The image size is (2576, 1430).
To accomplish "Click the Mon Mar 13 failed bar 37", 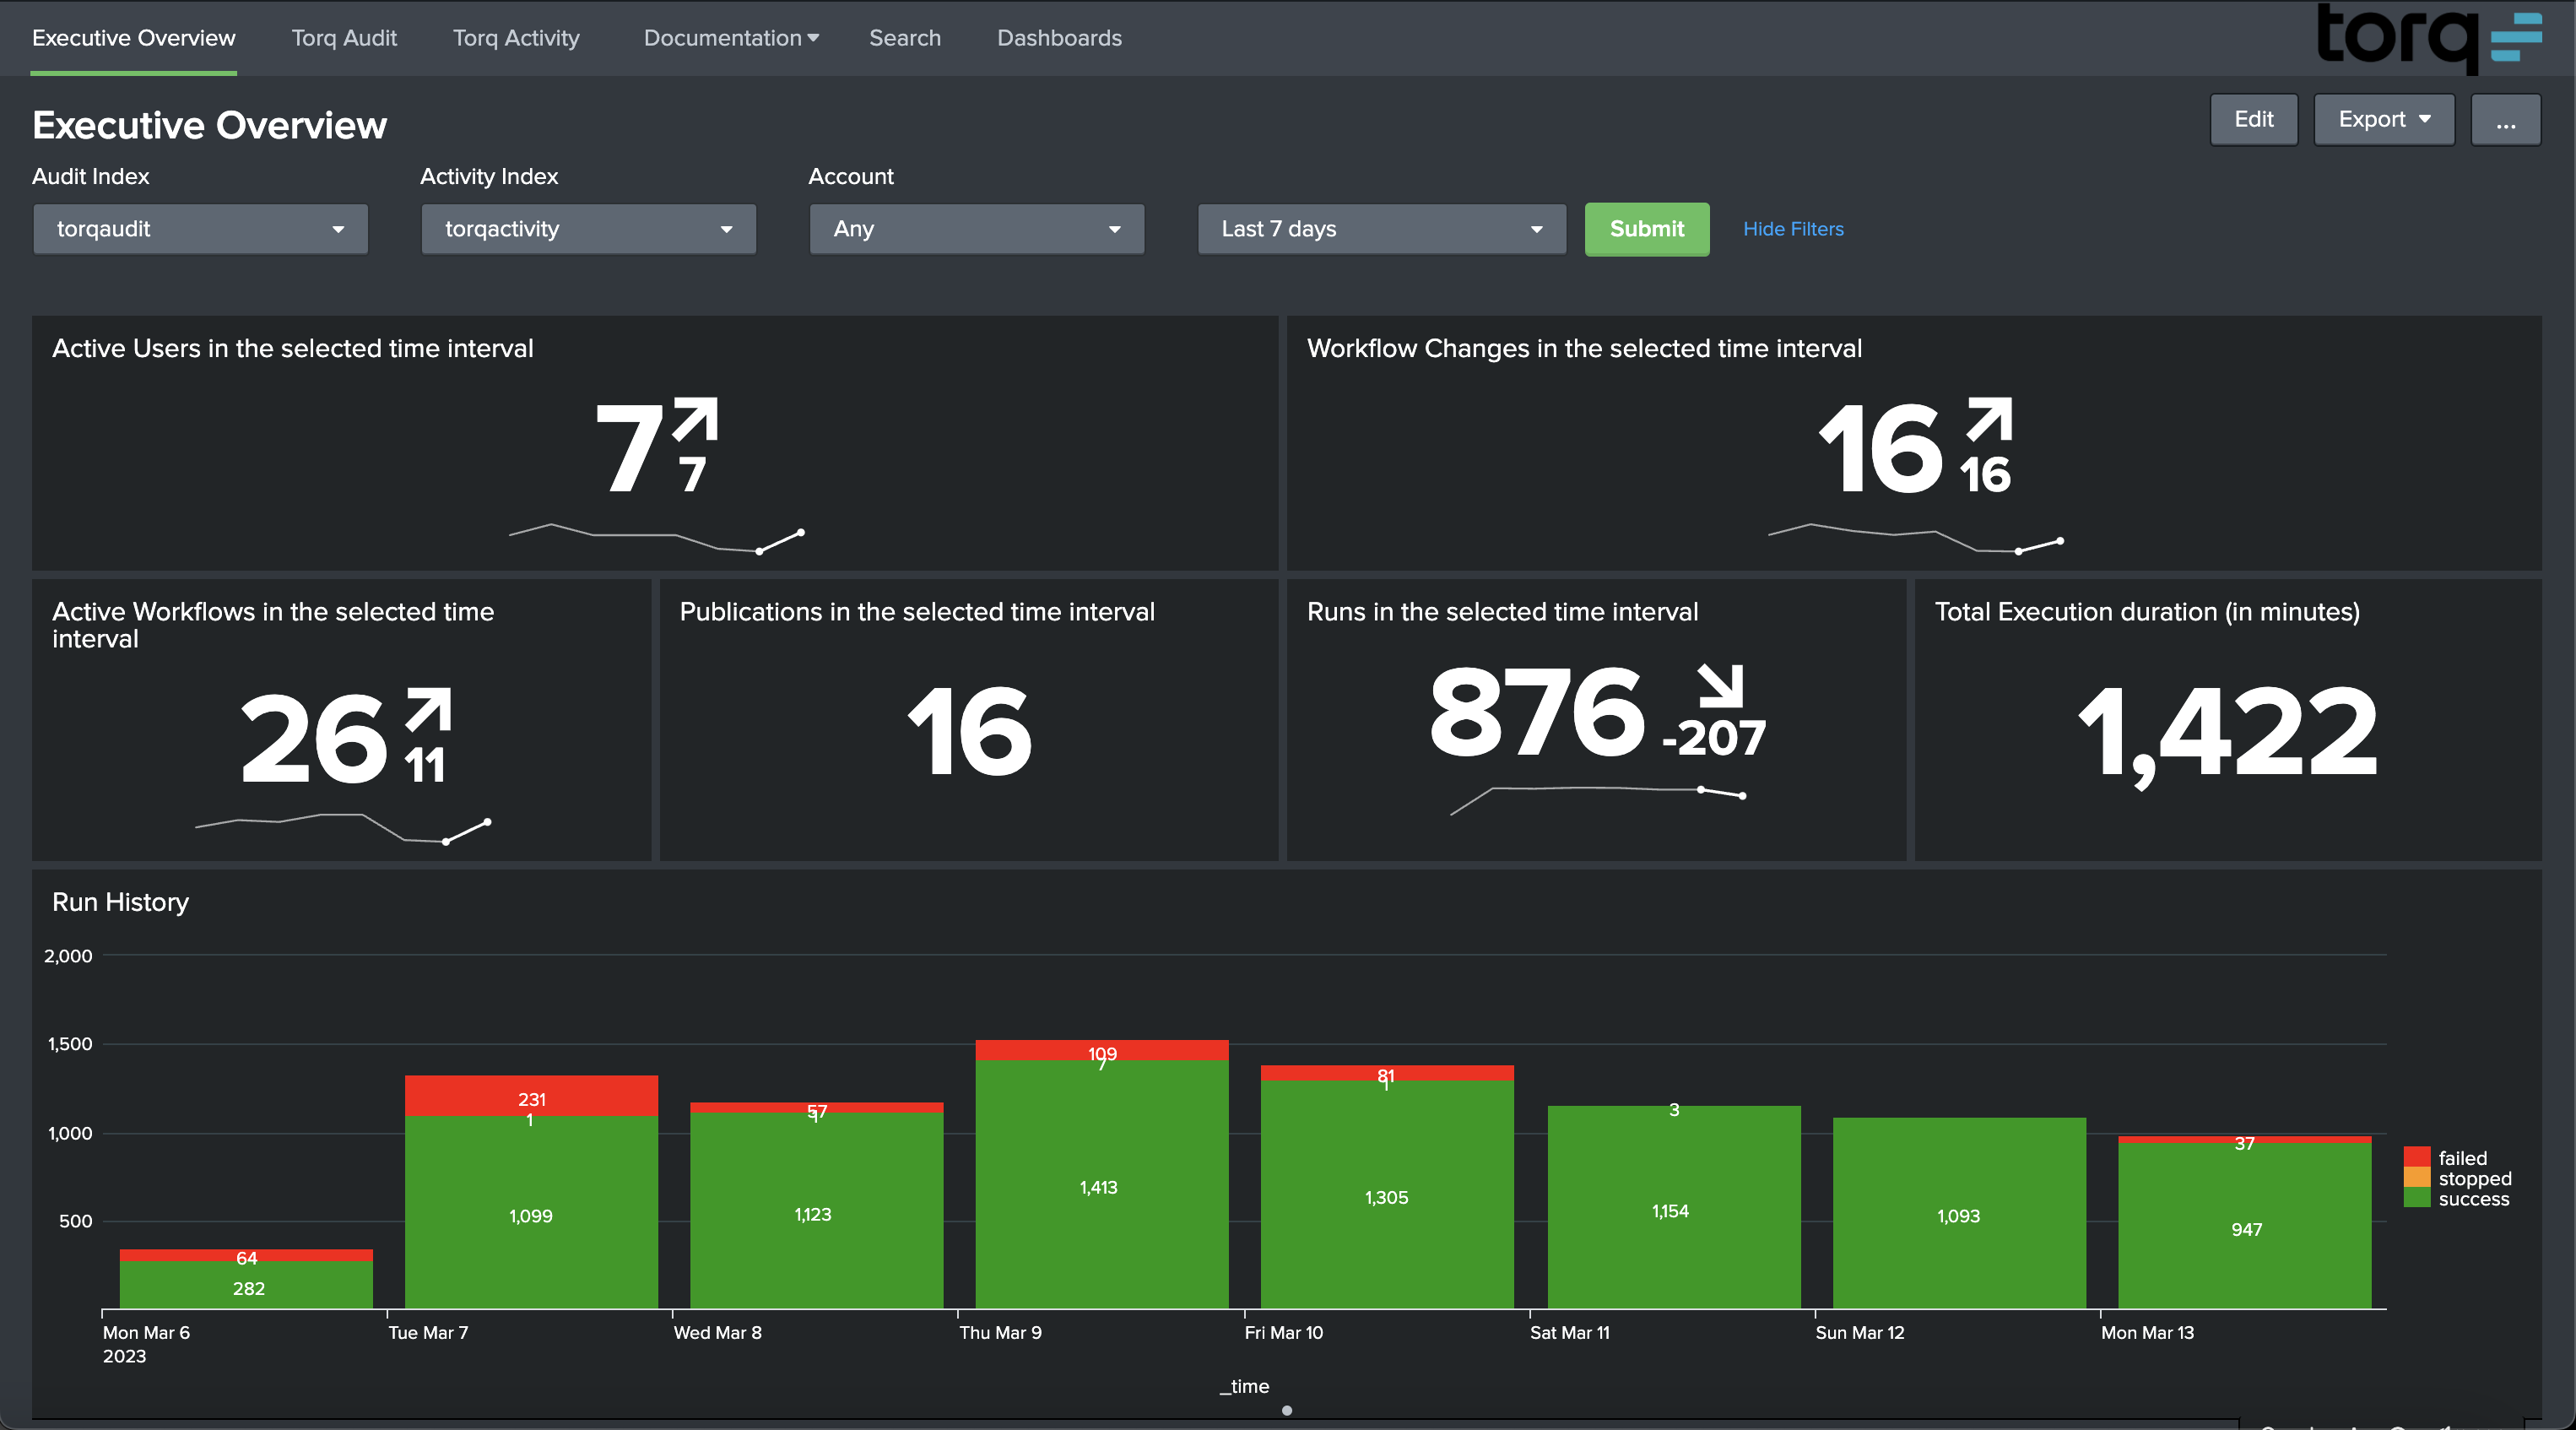I will coord(2244,1140).
